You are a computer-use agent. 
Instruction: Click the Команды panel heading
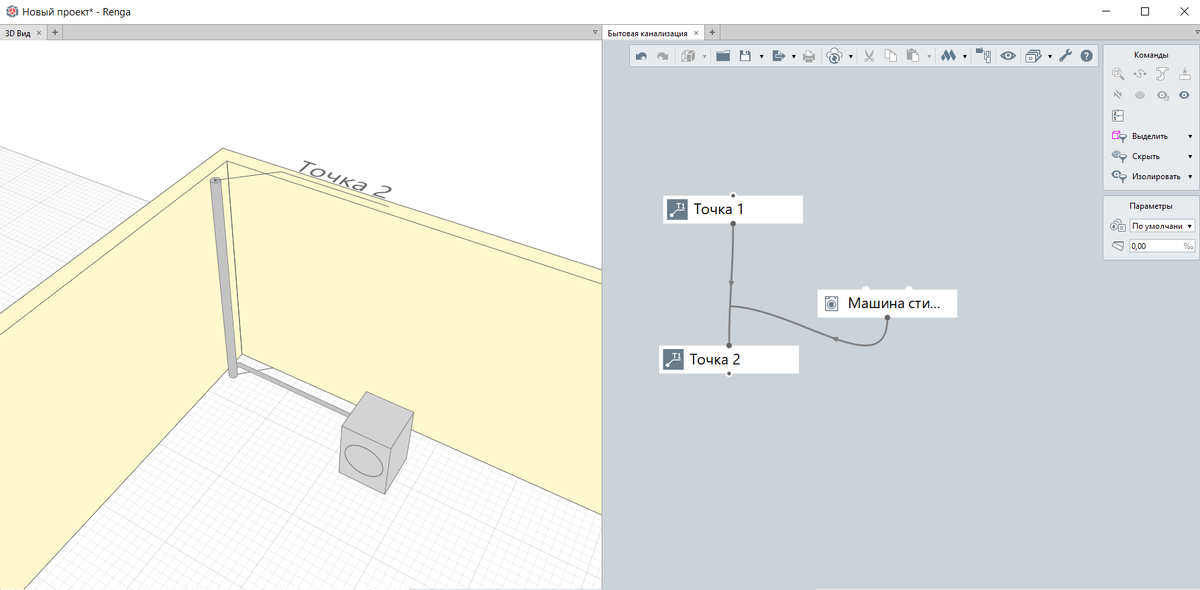1151,55
